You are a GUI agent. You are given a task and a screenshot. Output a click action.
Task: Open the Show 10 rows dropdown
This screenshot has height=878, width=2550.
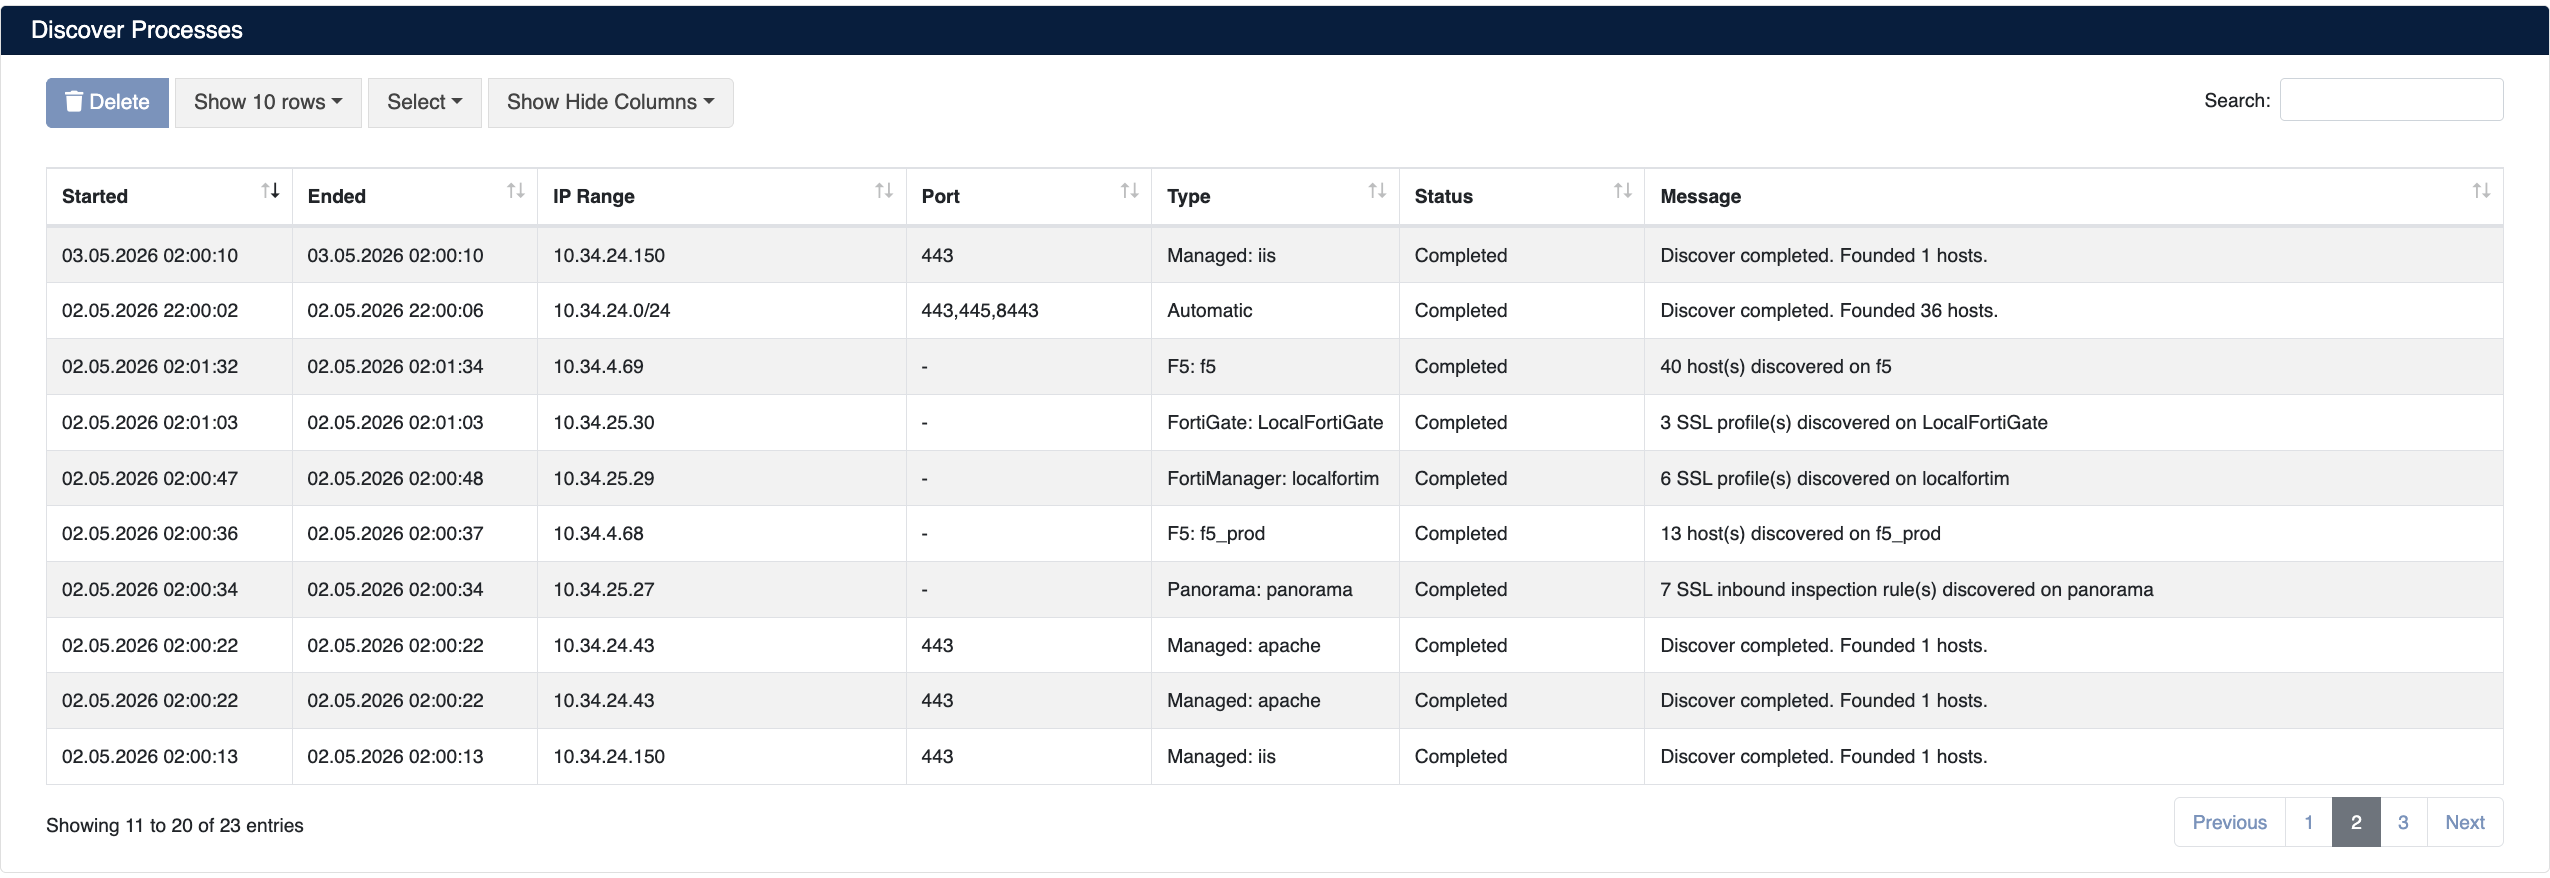[x=268, y=102]
